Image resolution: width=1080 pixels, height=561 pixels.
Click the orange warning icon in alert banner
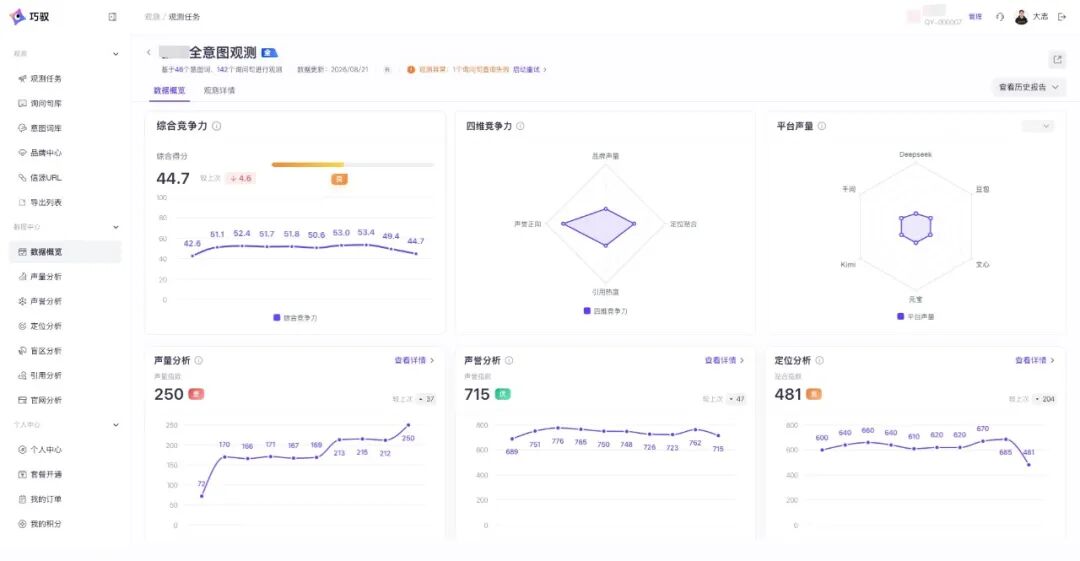pos(411,70)
